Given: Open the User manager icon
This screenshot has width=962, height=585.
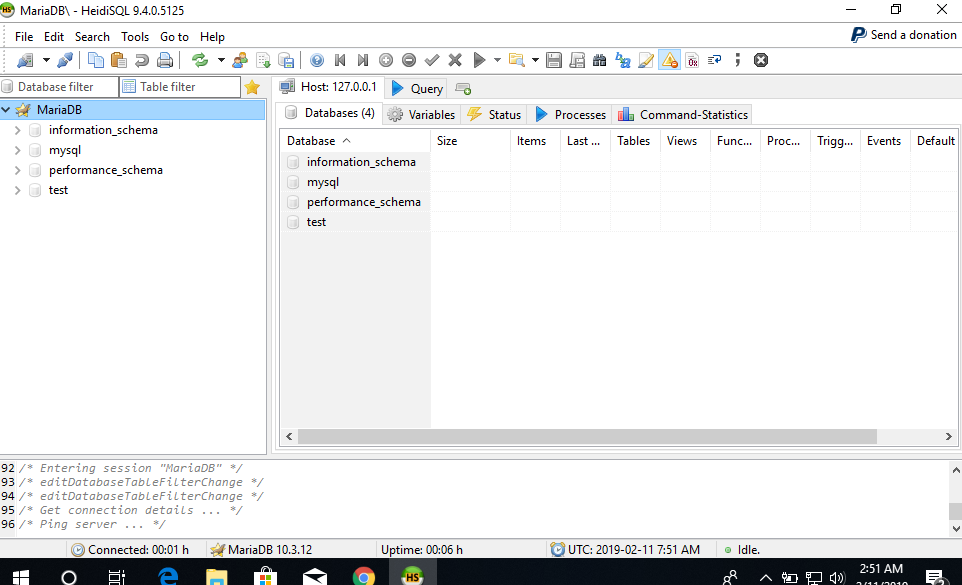Looking at the screenshot, I should coord(240,60).
